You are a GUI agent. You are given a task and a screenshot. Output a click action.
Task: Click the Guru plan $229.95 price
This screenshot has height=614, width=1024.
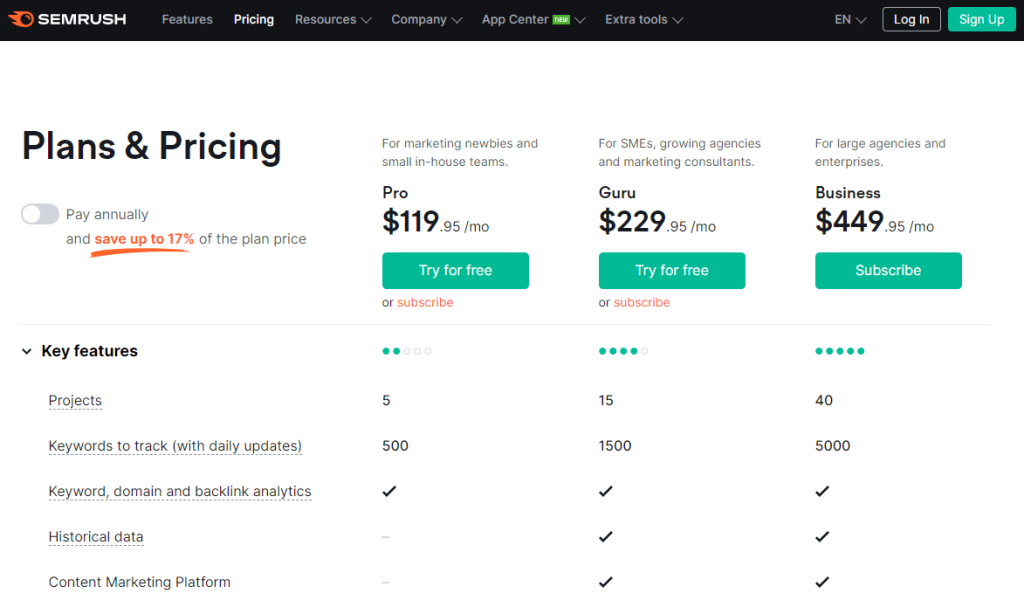click(657, 222)
